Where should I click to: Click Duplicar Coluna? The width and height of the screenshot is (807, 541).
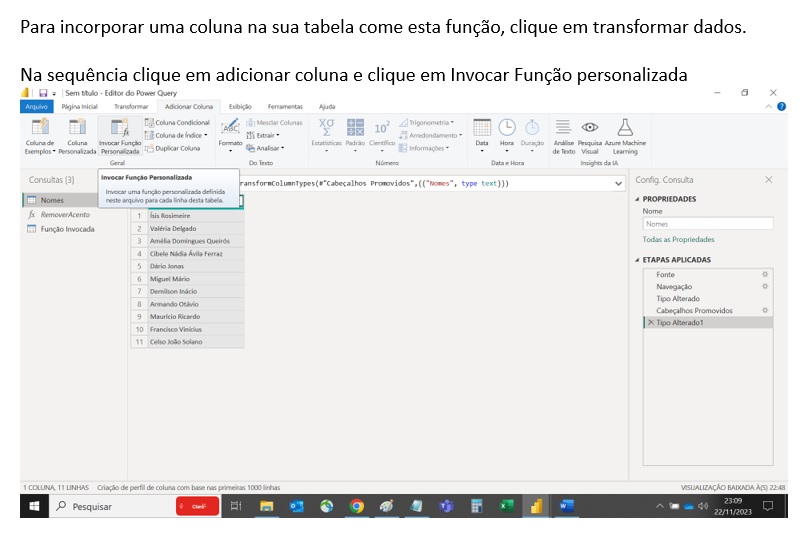[x=172, y=148]
